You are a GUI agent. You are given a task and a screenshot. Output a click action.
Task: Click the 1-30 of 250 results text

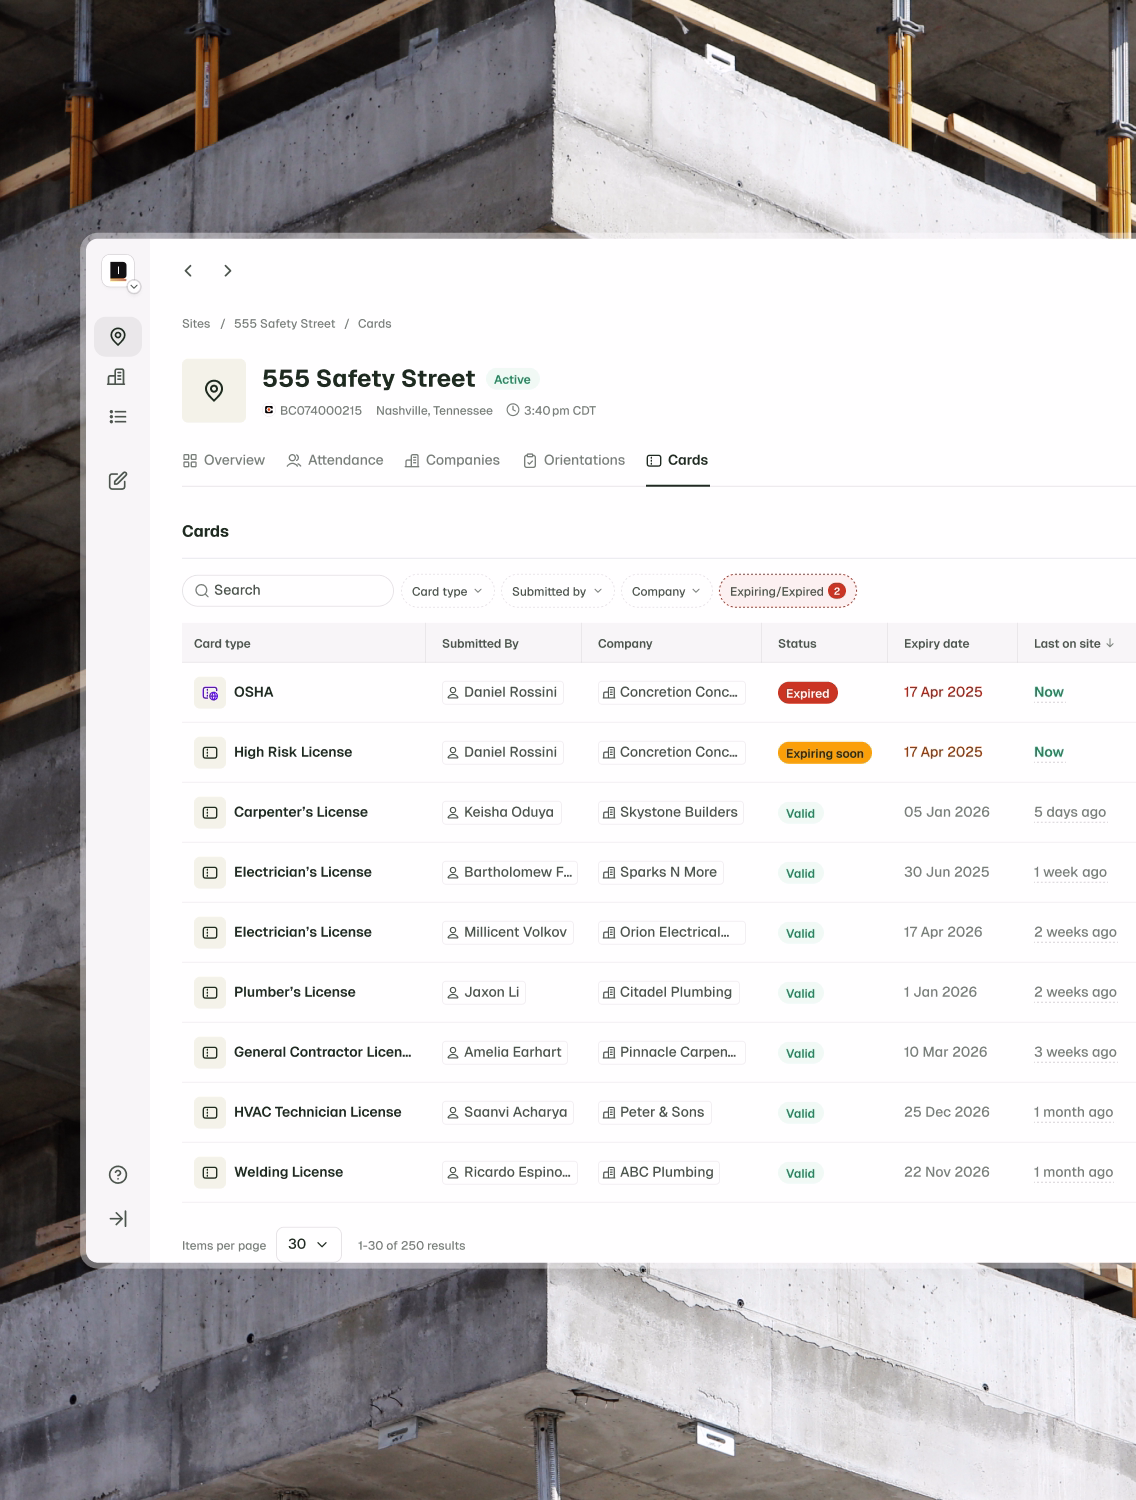[411, 1246]
